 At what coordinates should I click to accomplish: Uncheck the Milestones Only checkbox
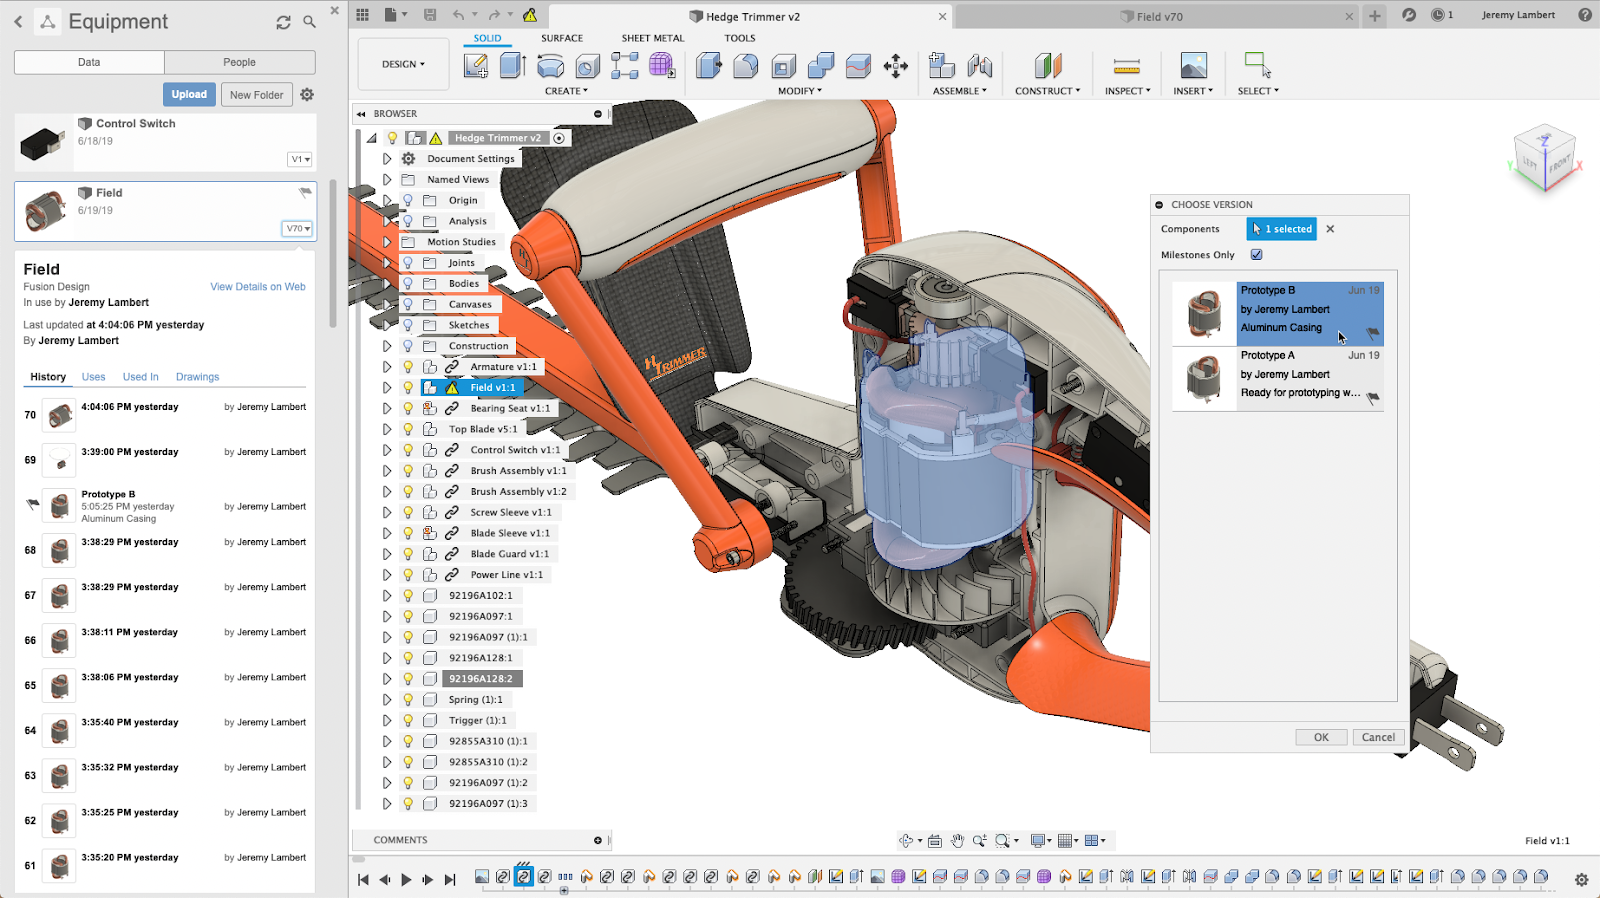coord(1256,255)
